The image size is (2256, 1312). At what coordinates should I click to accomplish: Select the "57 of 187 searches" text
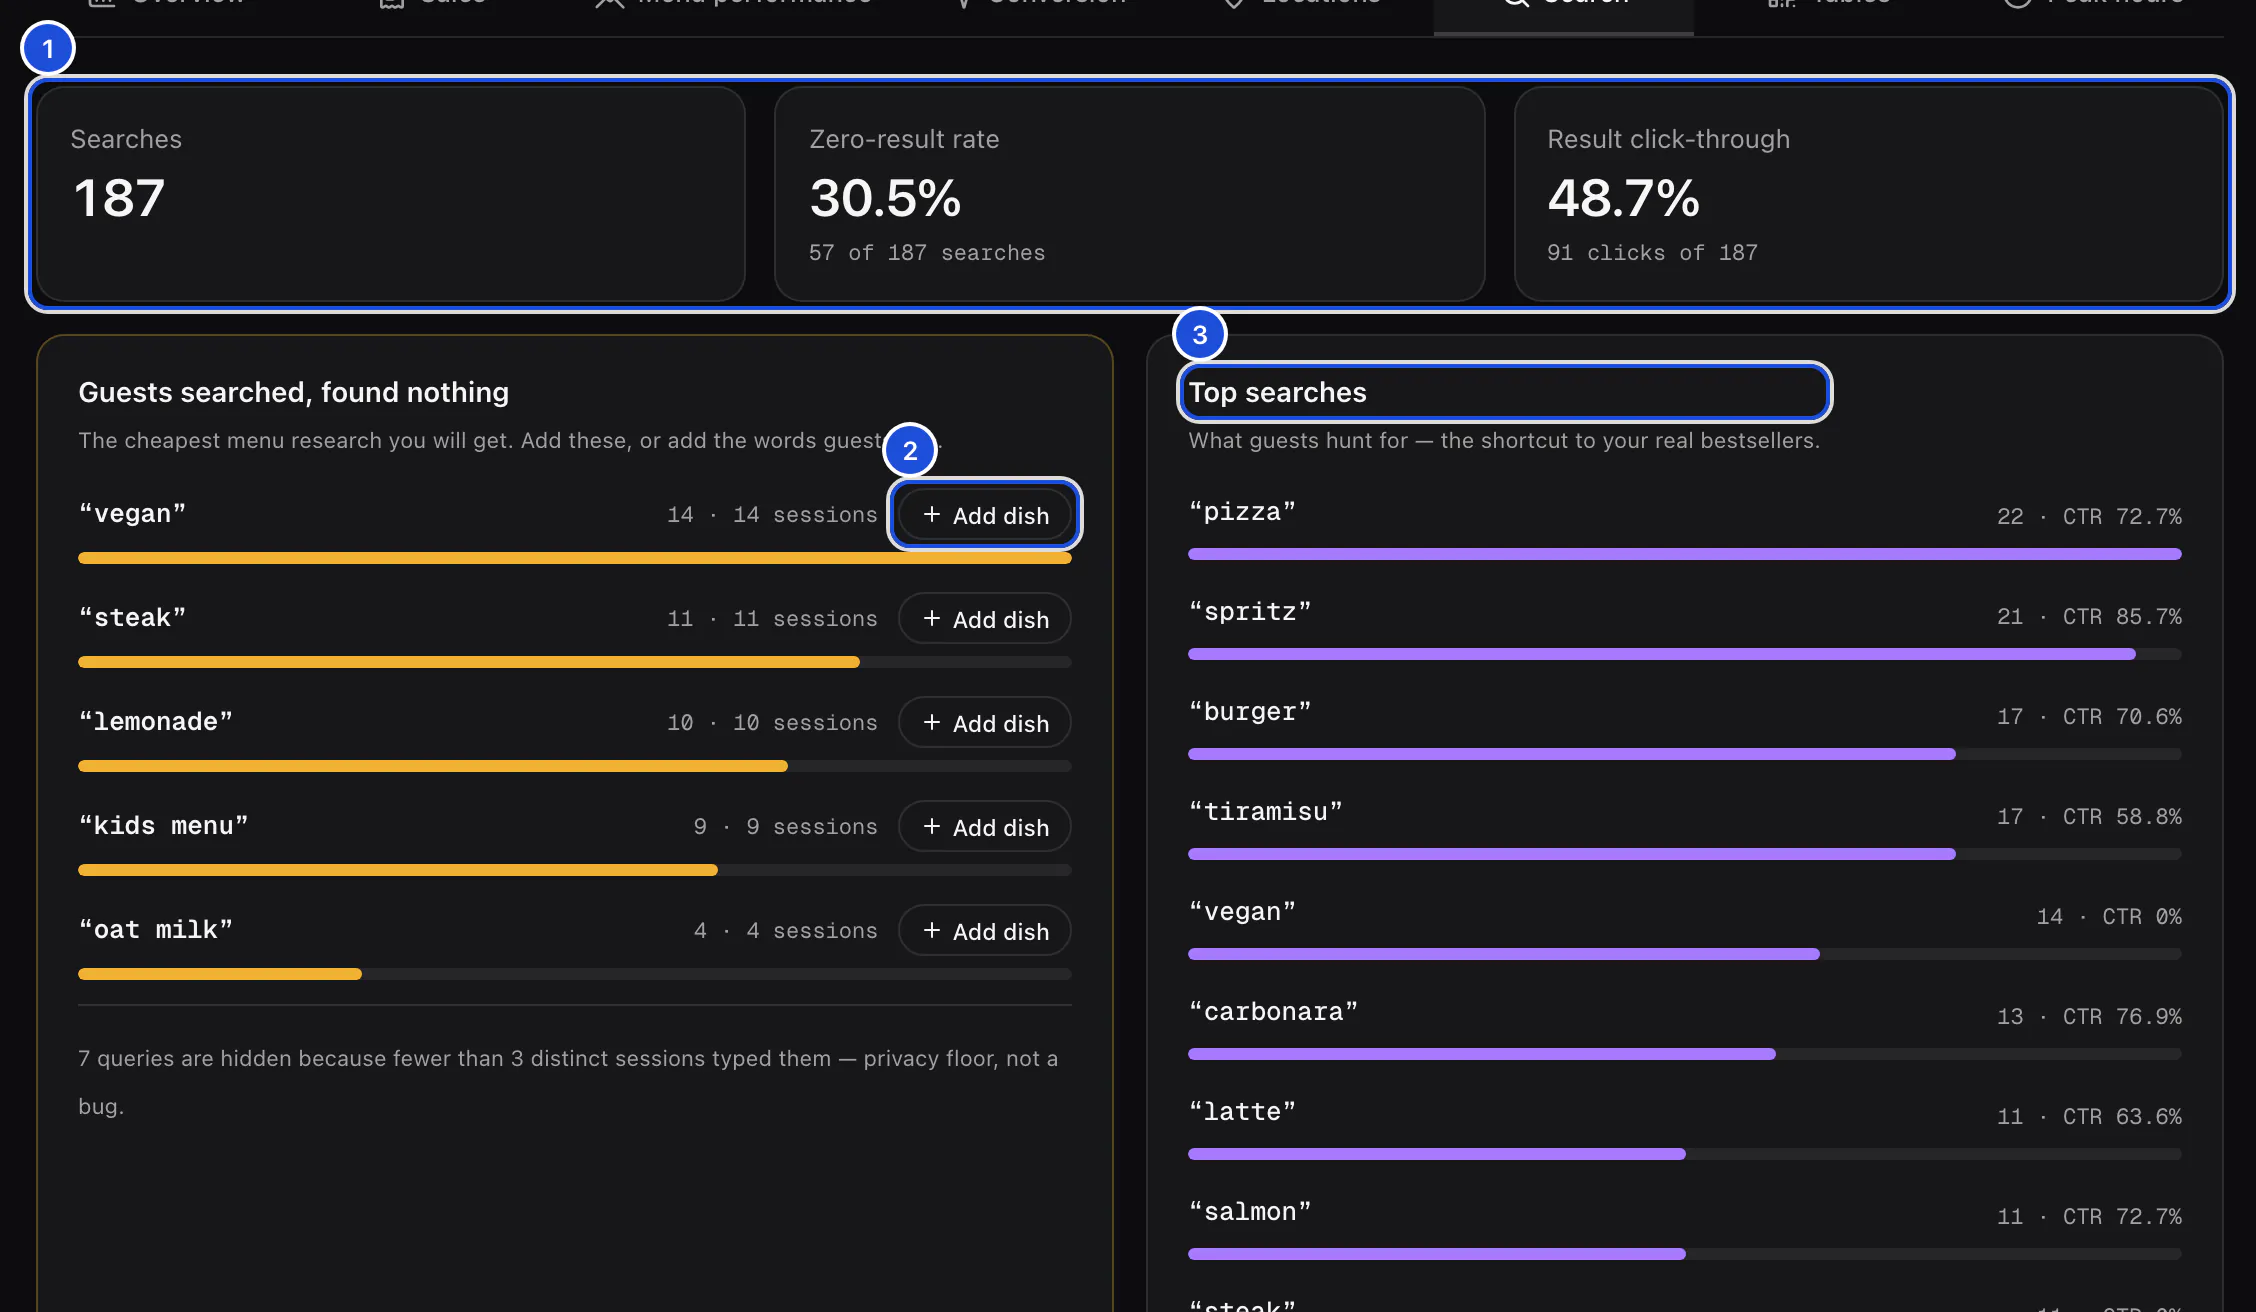coord(927,253)
